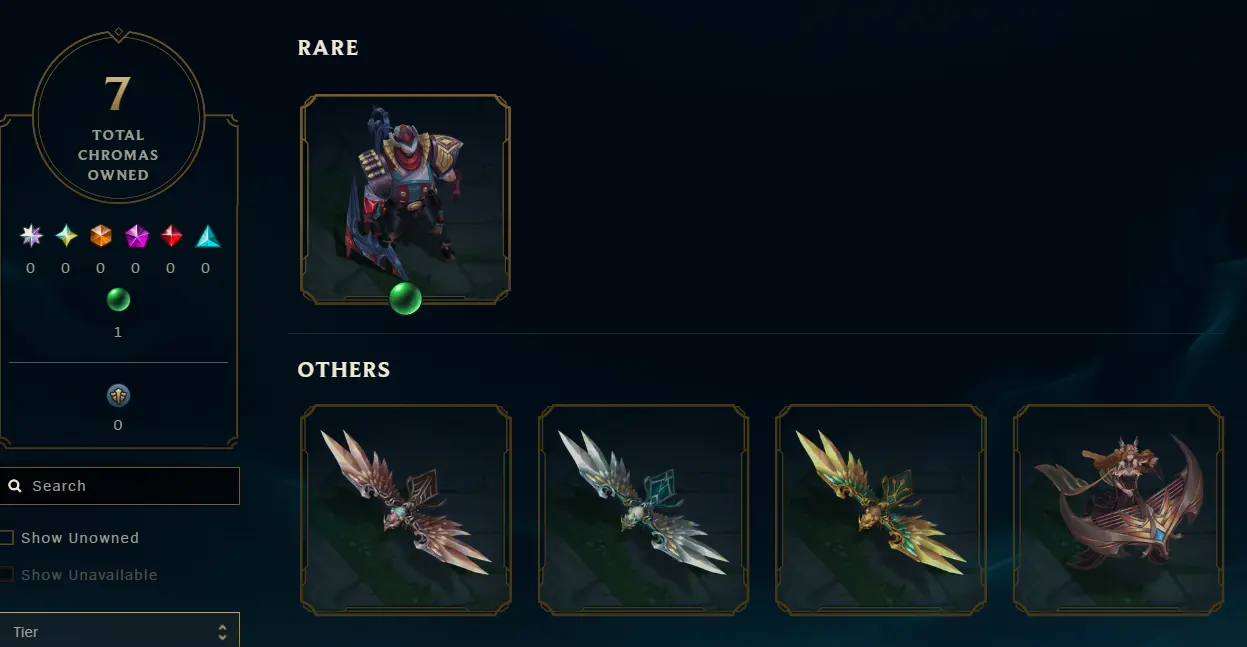This screenshot has height=647, width=1247.
Task: Click the red diamond gem icon
Action: click(x=172, y=236)
